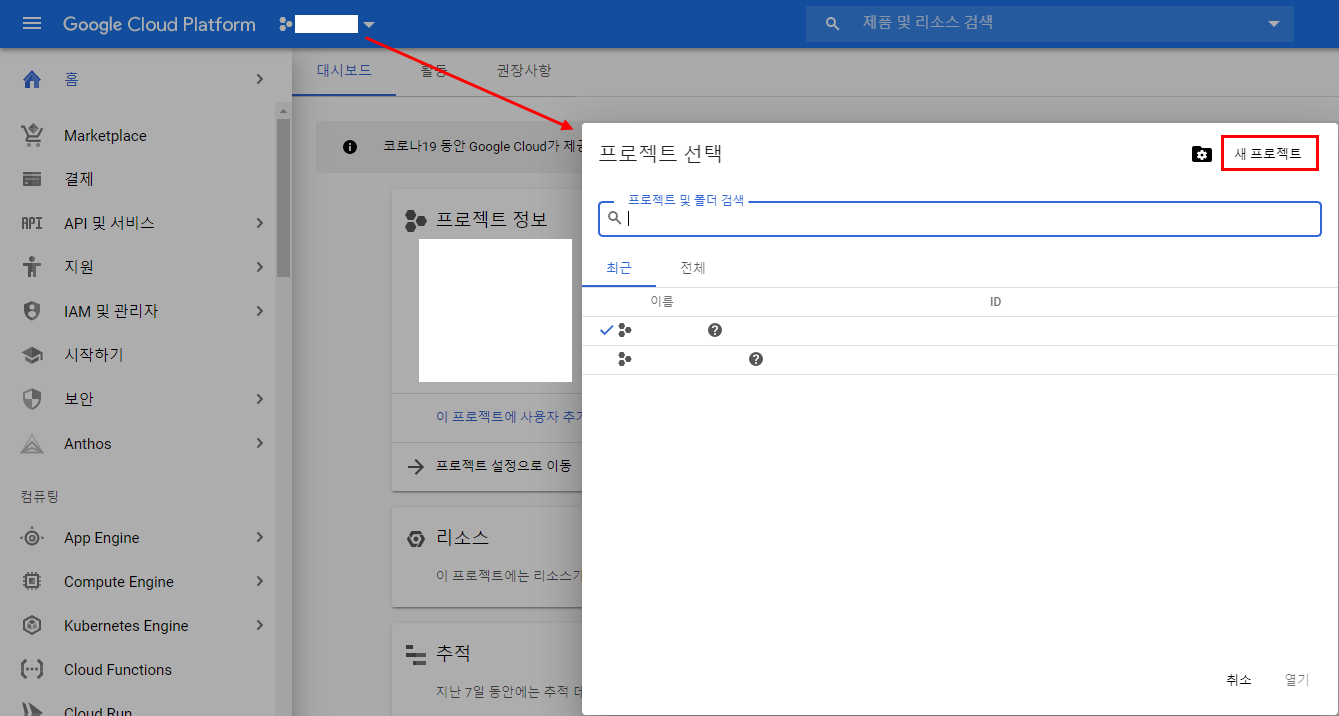Open Cloud Functions in the sidebar

pyautogui.click(x=118, y=670)
